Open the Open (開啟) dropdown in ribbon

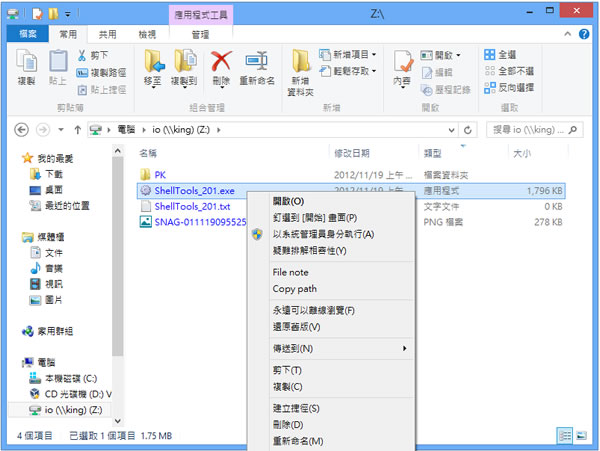pos(440,55)
